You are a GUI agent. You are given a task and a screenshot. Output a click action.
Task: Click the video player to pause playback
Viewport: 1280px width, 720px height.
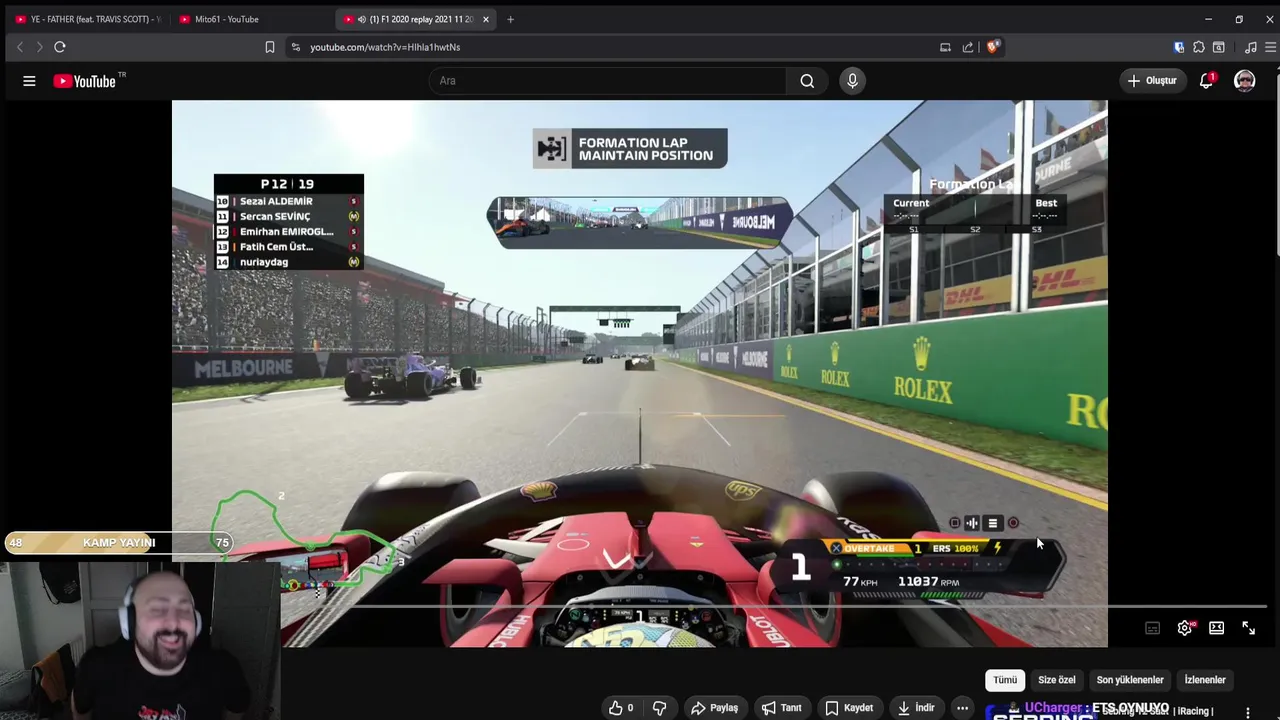tap(640, 373)
